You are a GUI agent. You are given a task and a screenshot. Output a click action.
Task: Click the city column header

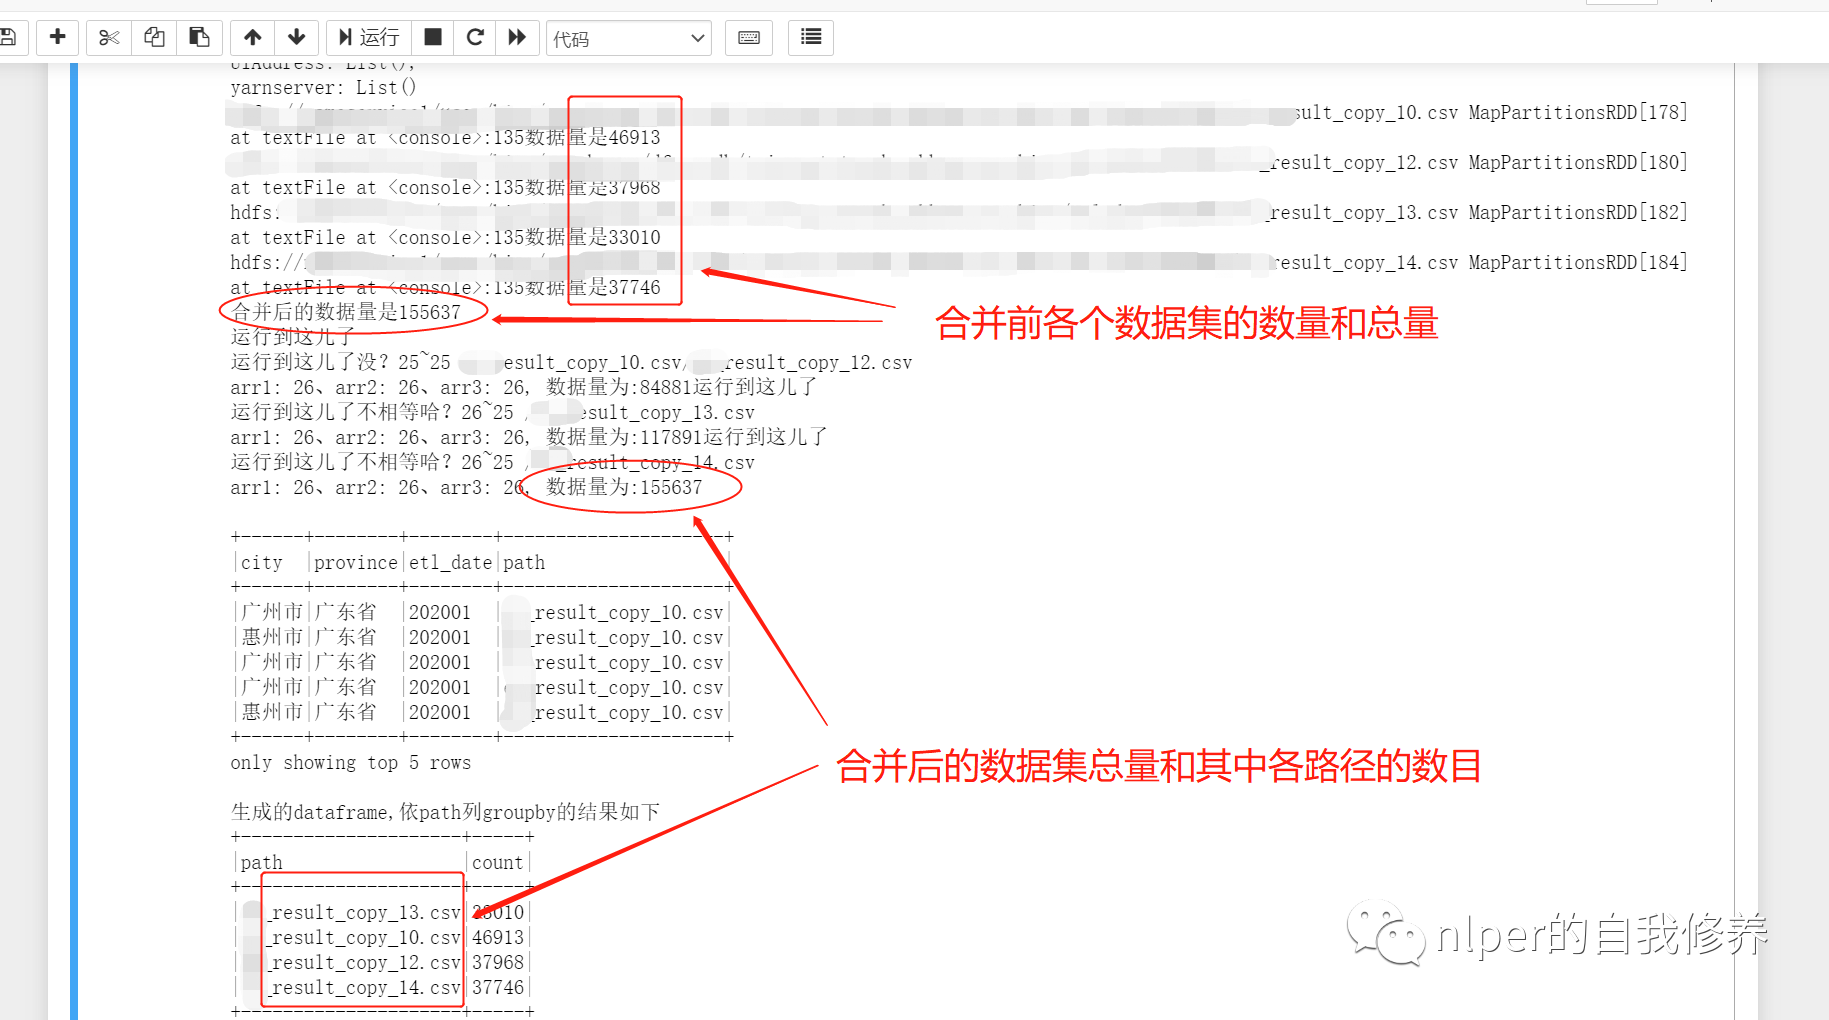pos(262,562)
